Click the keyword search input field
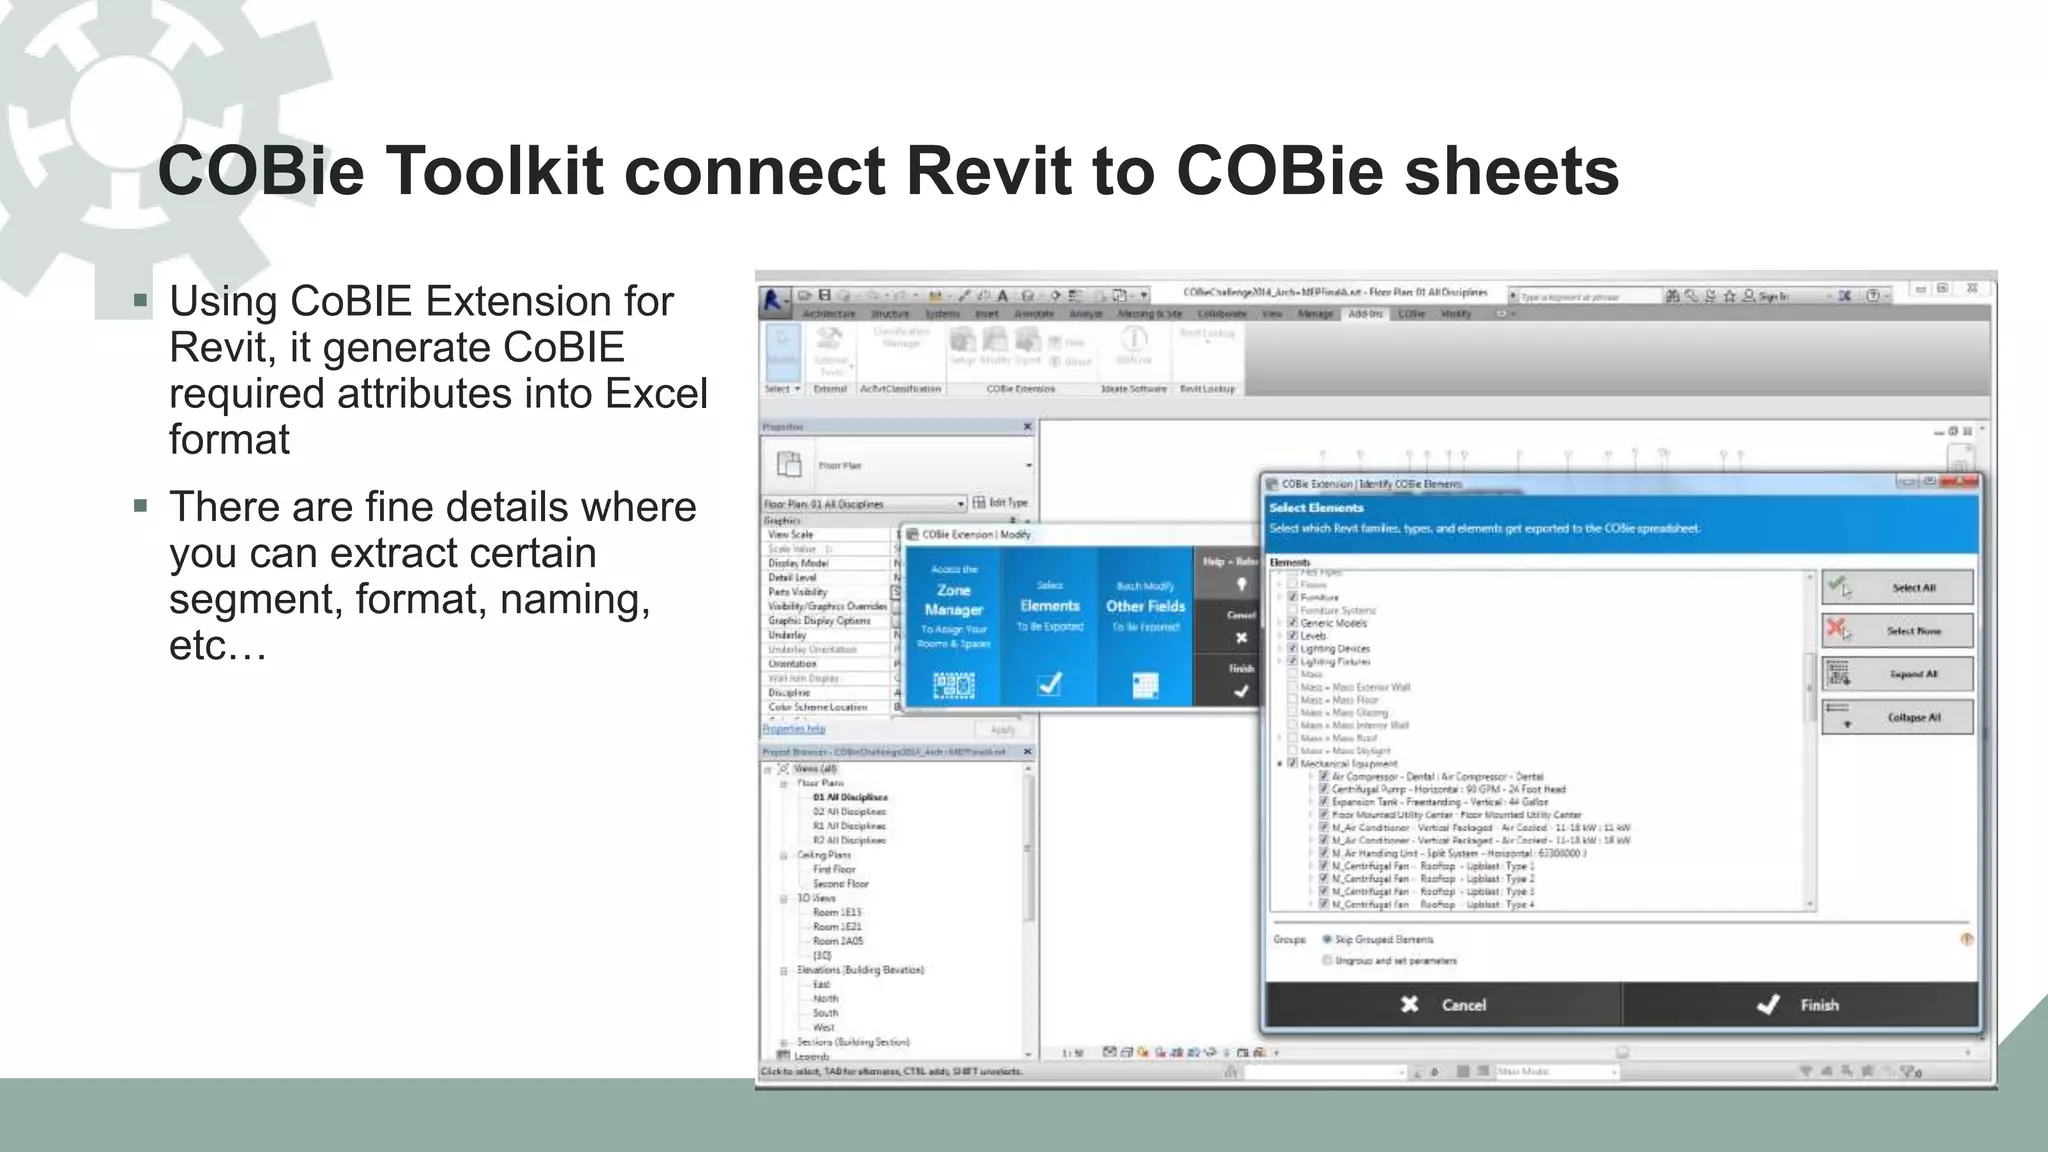 point(1589,296)
